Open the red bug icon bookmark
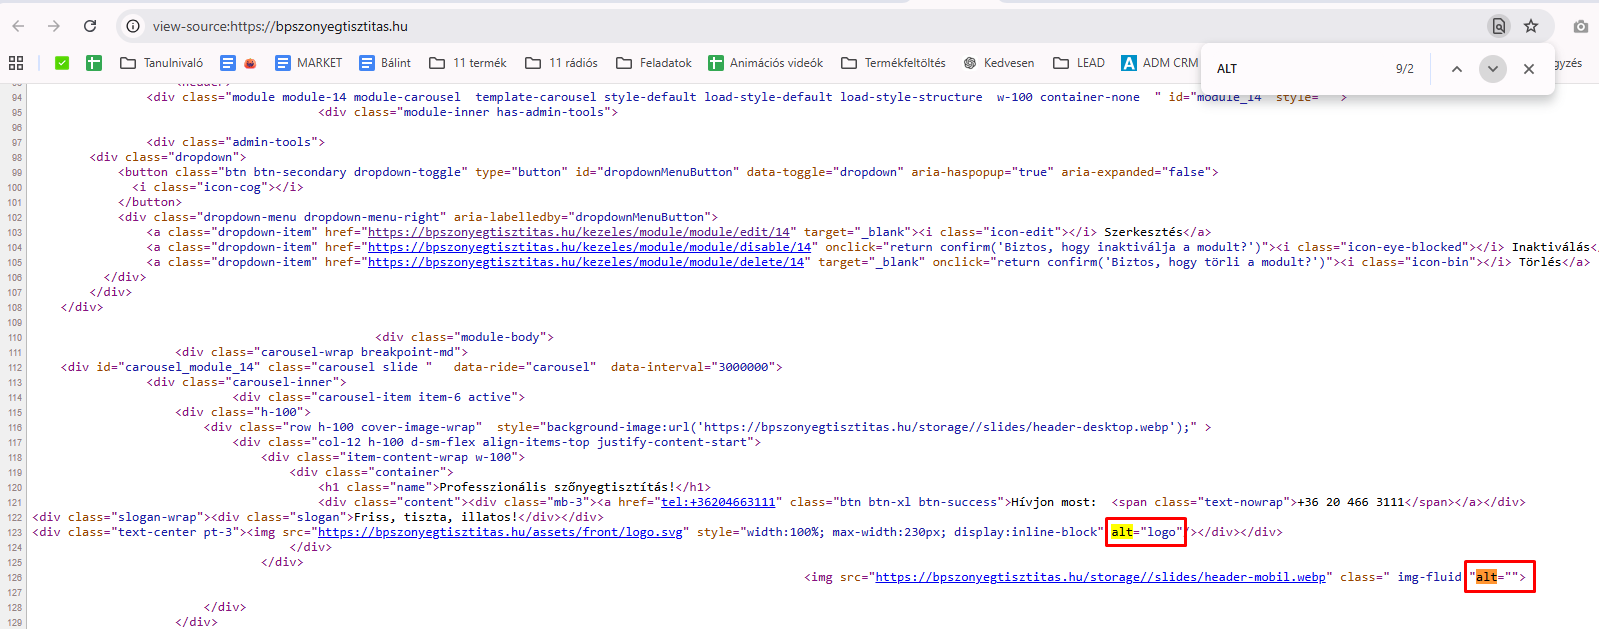Image resolution: width=1599 pixels, height=629 pixels. tap(250, 63)
